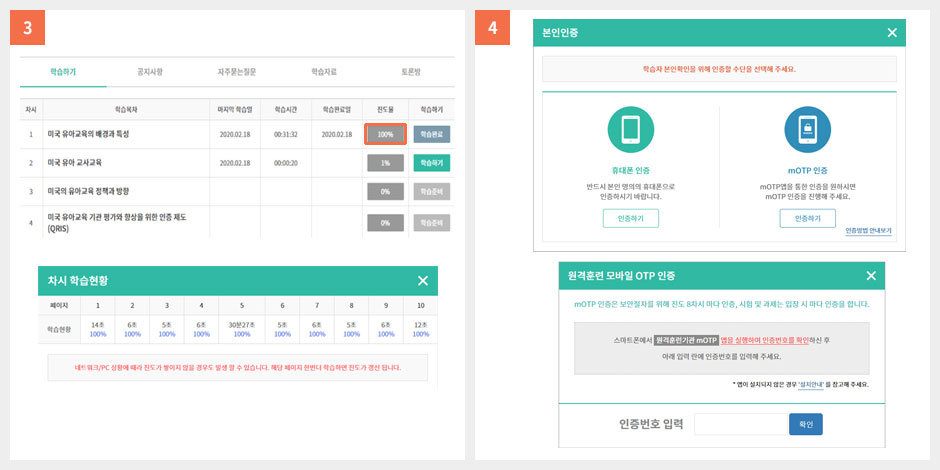This screenshot has width=940, height=470.
Task: Click the green 휴대폰 인증 phone icon
Action: (x=630, y=130)
